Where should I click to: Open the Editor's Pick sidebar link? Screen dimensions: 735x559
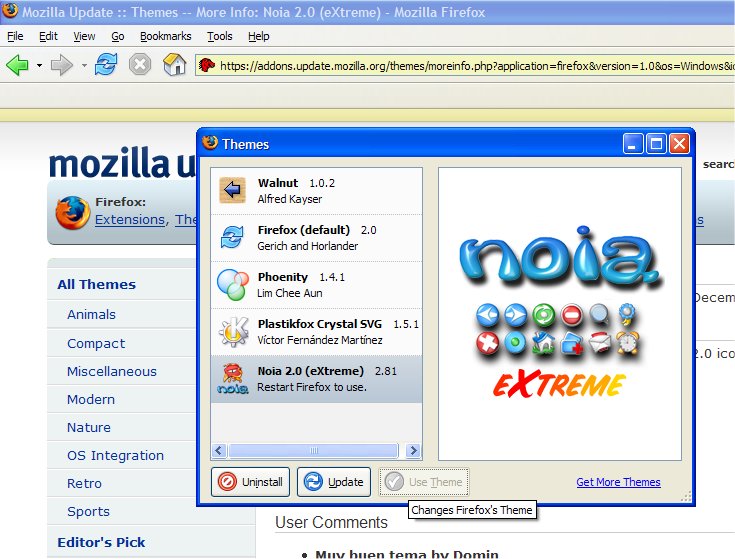point(101,542)
